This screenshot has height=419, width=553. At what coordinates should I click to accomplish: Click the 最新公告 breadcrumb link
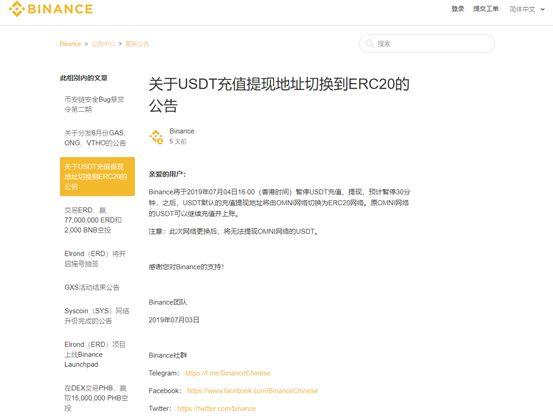137,44
